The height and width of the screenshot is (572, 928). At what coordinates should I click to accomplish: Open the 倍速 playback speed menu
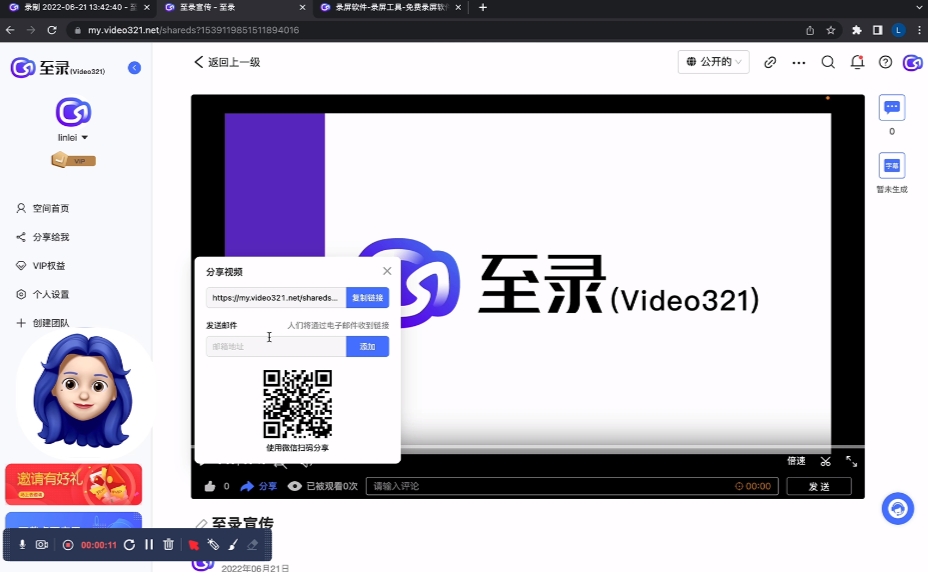coord(796,461)
